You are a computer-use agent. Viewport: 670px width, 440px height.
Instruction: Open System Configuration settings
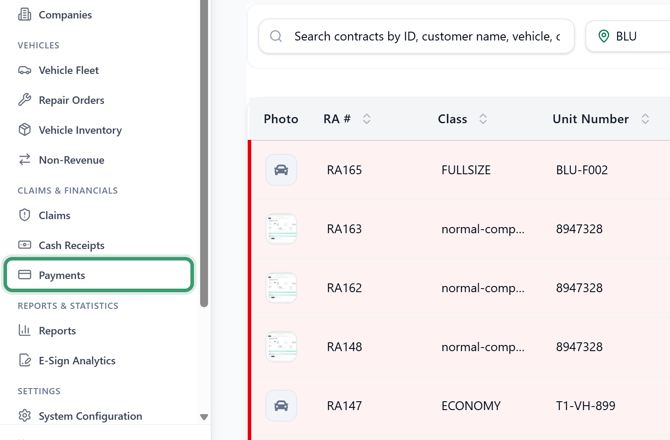pos(90,416)
